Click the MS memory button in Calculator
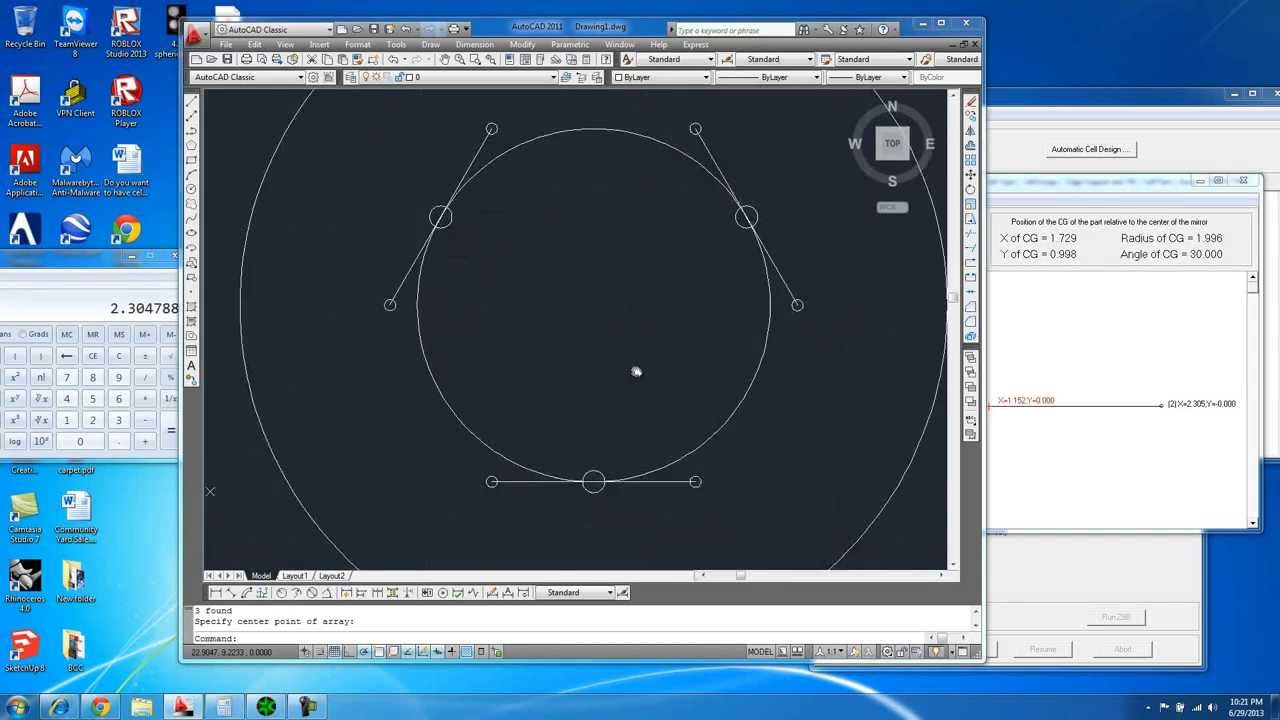 click(x=118, y=334)
